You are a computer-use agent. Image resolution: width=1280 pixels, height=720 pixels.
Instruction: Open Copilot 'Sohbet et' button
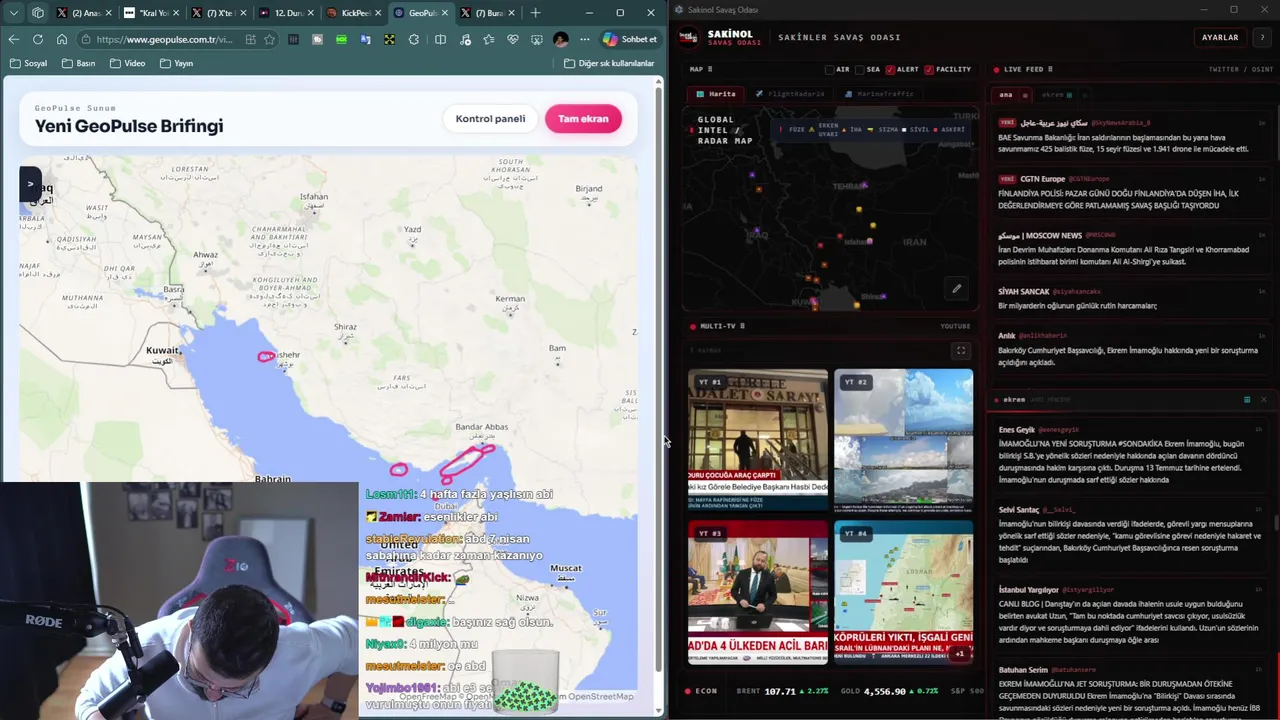(630, 39)
